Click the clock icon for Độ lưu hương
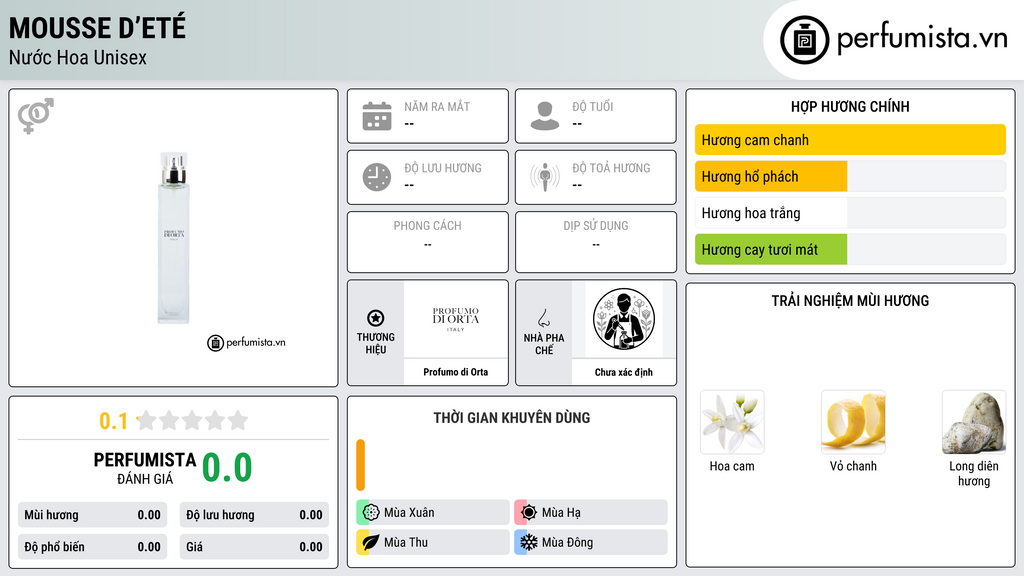Screen dimensions: 1024x576 (x=377, y=177)
